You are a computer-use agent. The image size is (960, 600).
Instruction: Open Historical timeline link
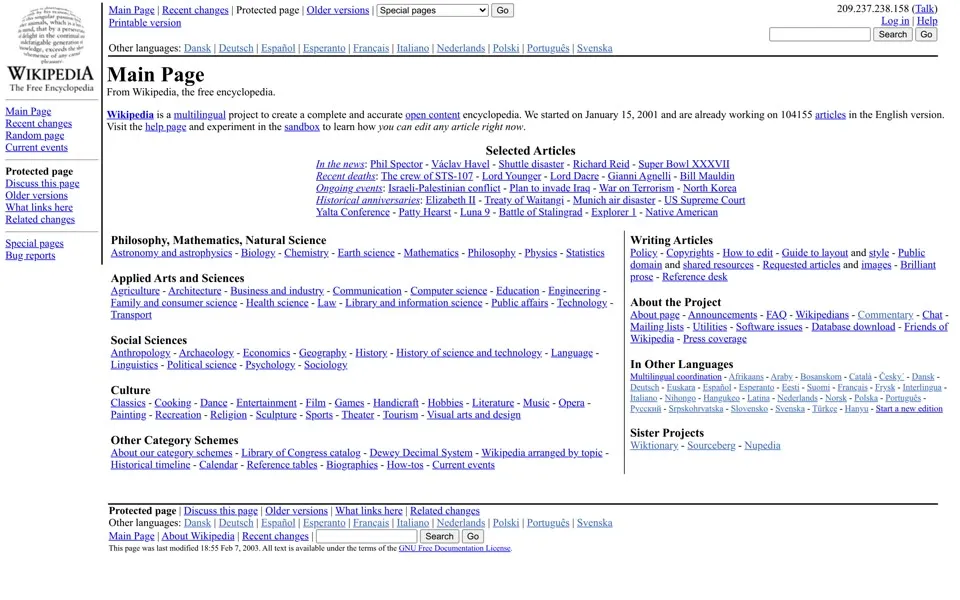[151, 465]
